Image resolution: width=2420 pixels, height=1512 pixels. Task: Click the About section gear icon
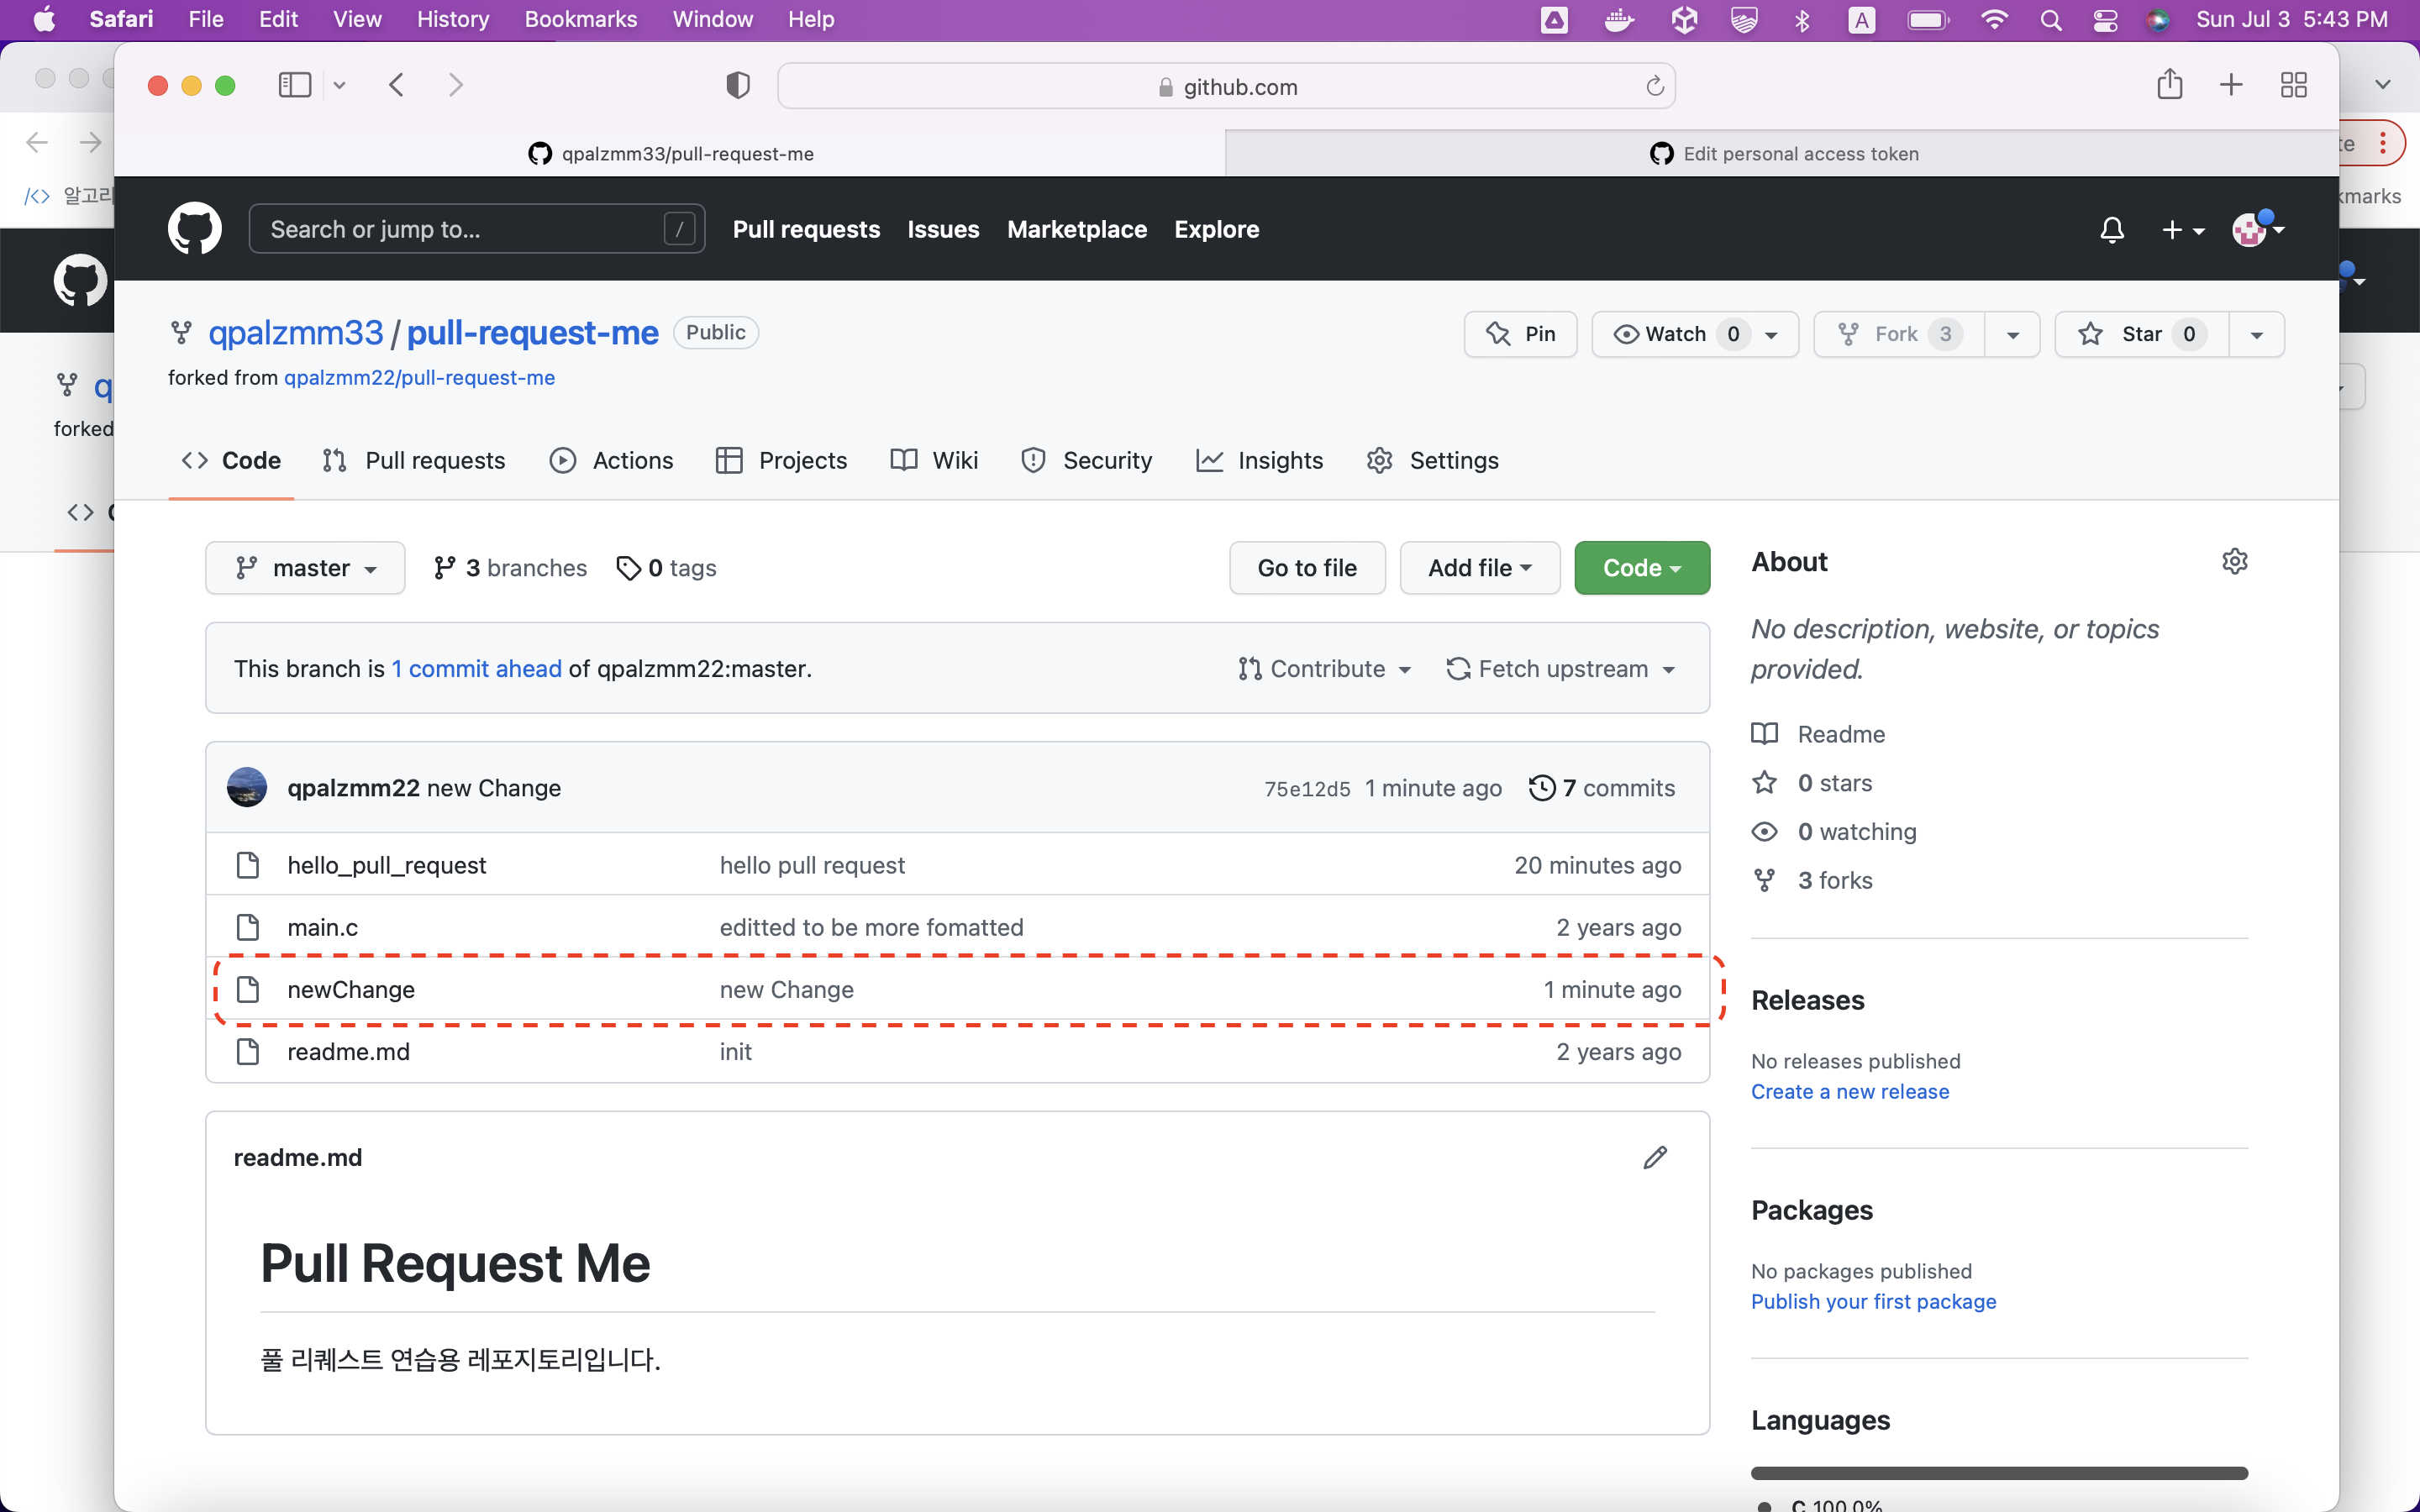2234,561
